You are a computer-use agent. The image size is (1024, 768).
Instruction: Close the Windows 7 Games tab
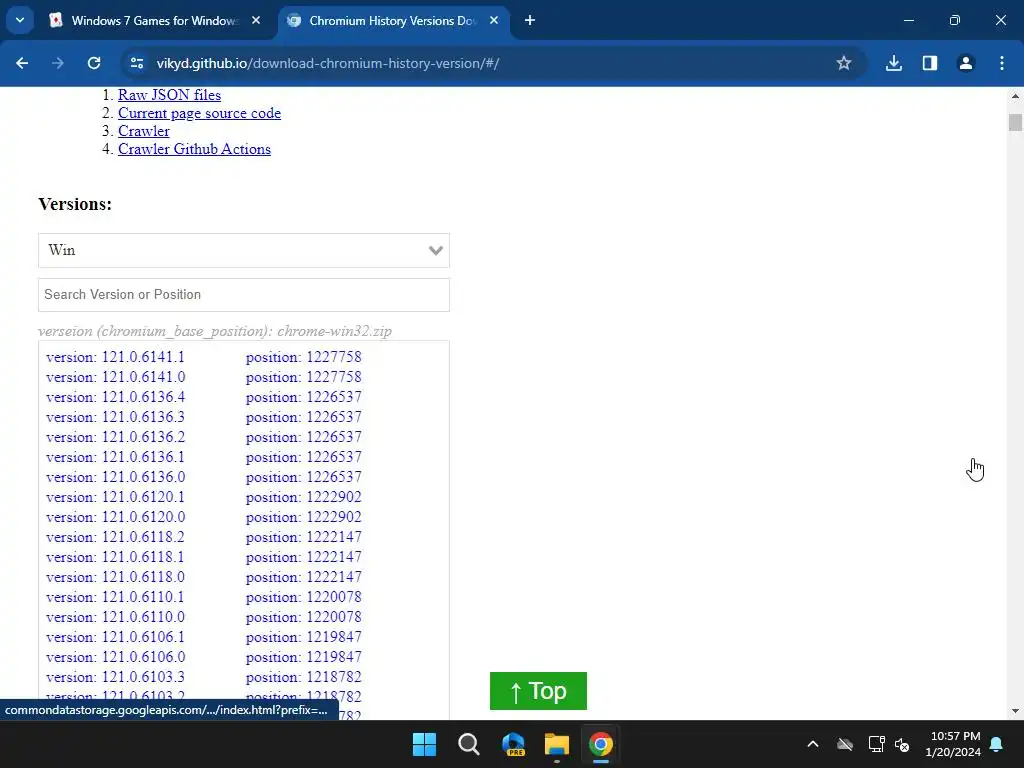[256, 20]
